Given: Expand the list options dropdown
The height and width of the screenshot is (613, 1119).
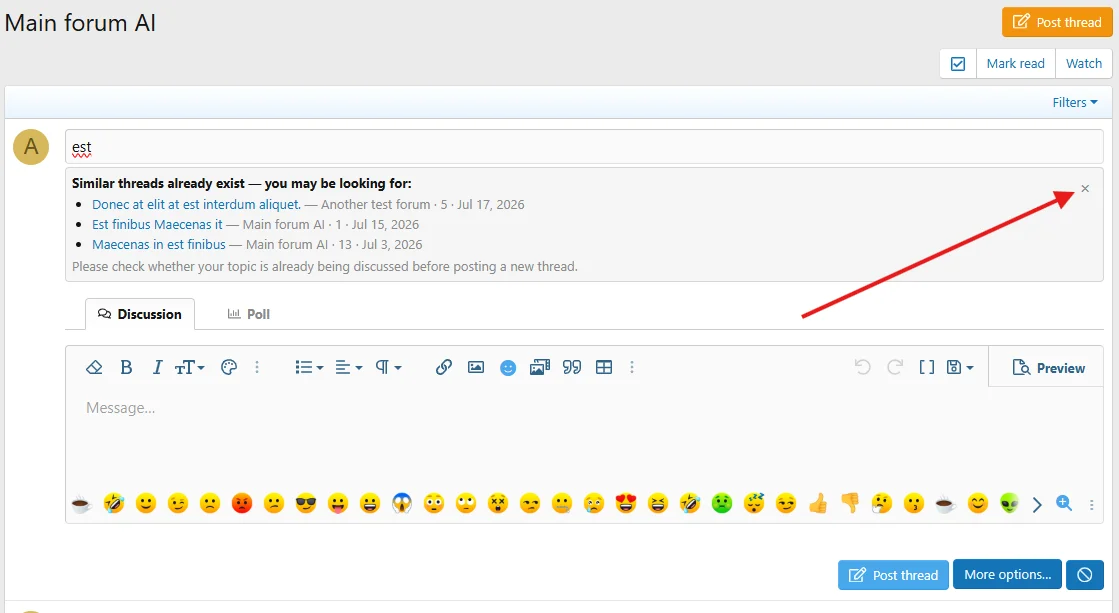Looking at the screenshot, I should (309, 368).
